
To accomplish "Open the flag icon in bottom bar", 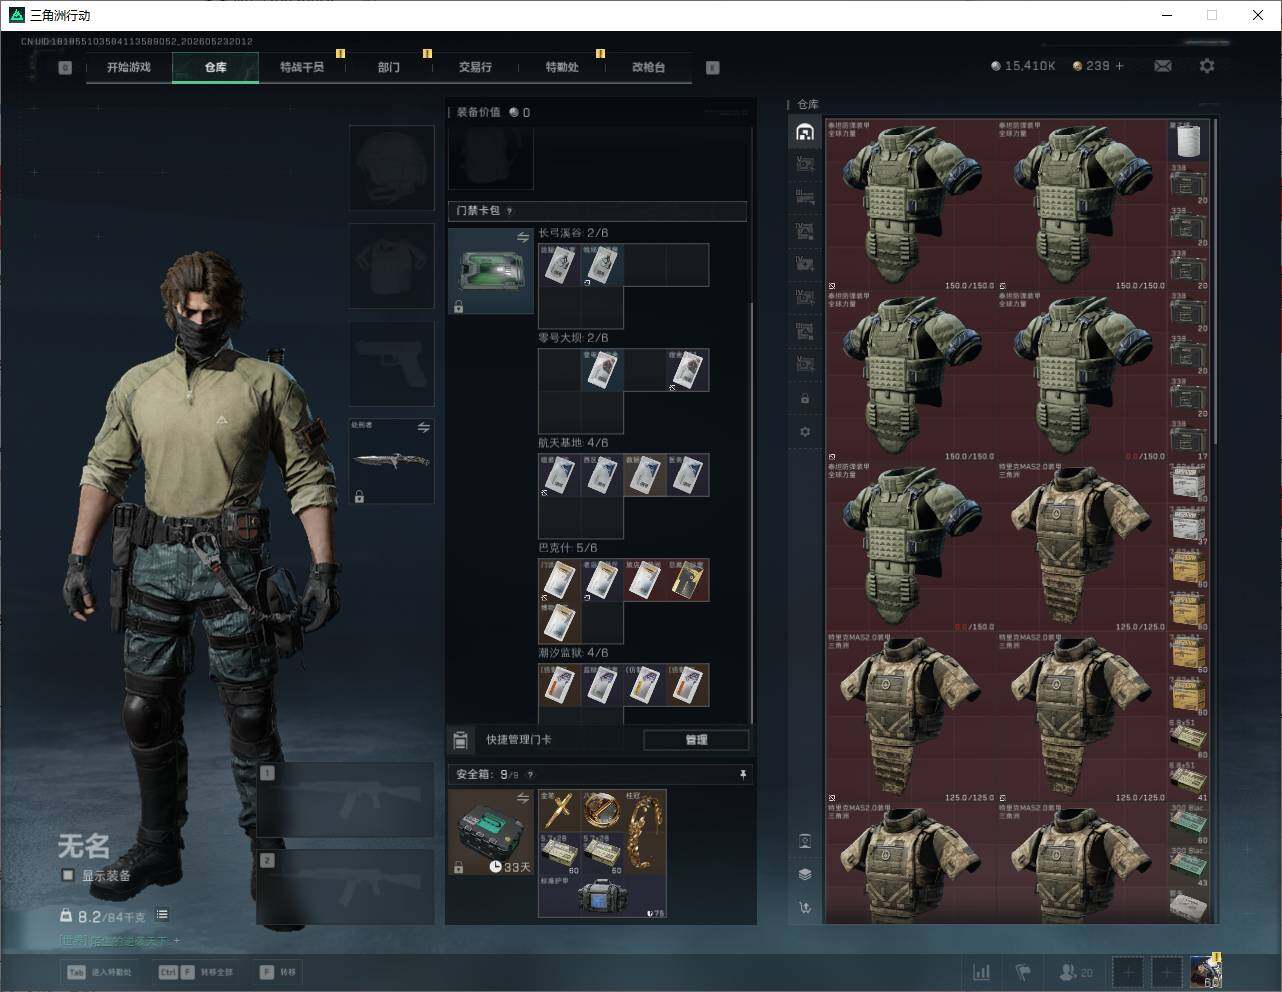I will point(1023,972).
